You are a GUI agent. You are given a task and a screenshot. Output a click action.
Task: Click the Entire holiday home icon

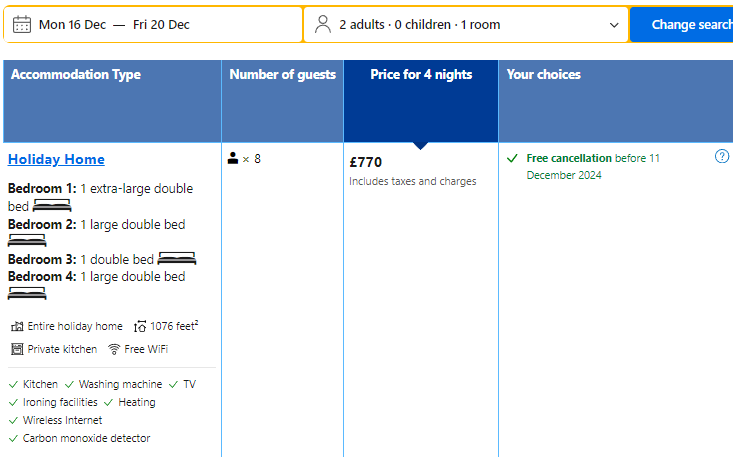pos(17,326)
